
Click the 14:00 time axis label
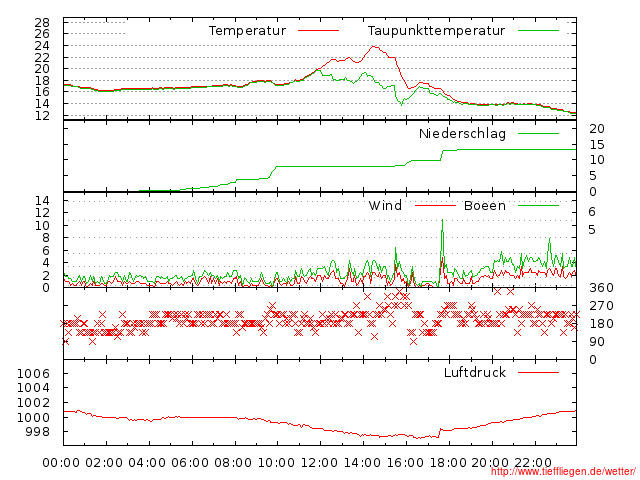pyautogui.click(x=362, y=463)
